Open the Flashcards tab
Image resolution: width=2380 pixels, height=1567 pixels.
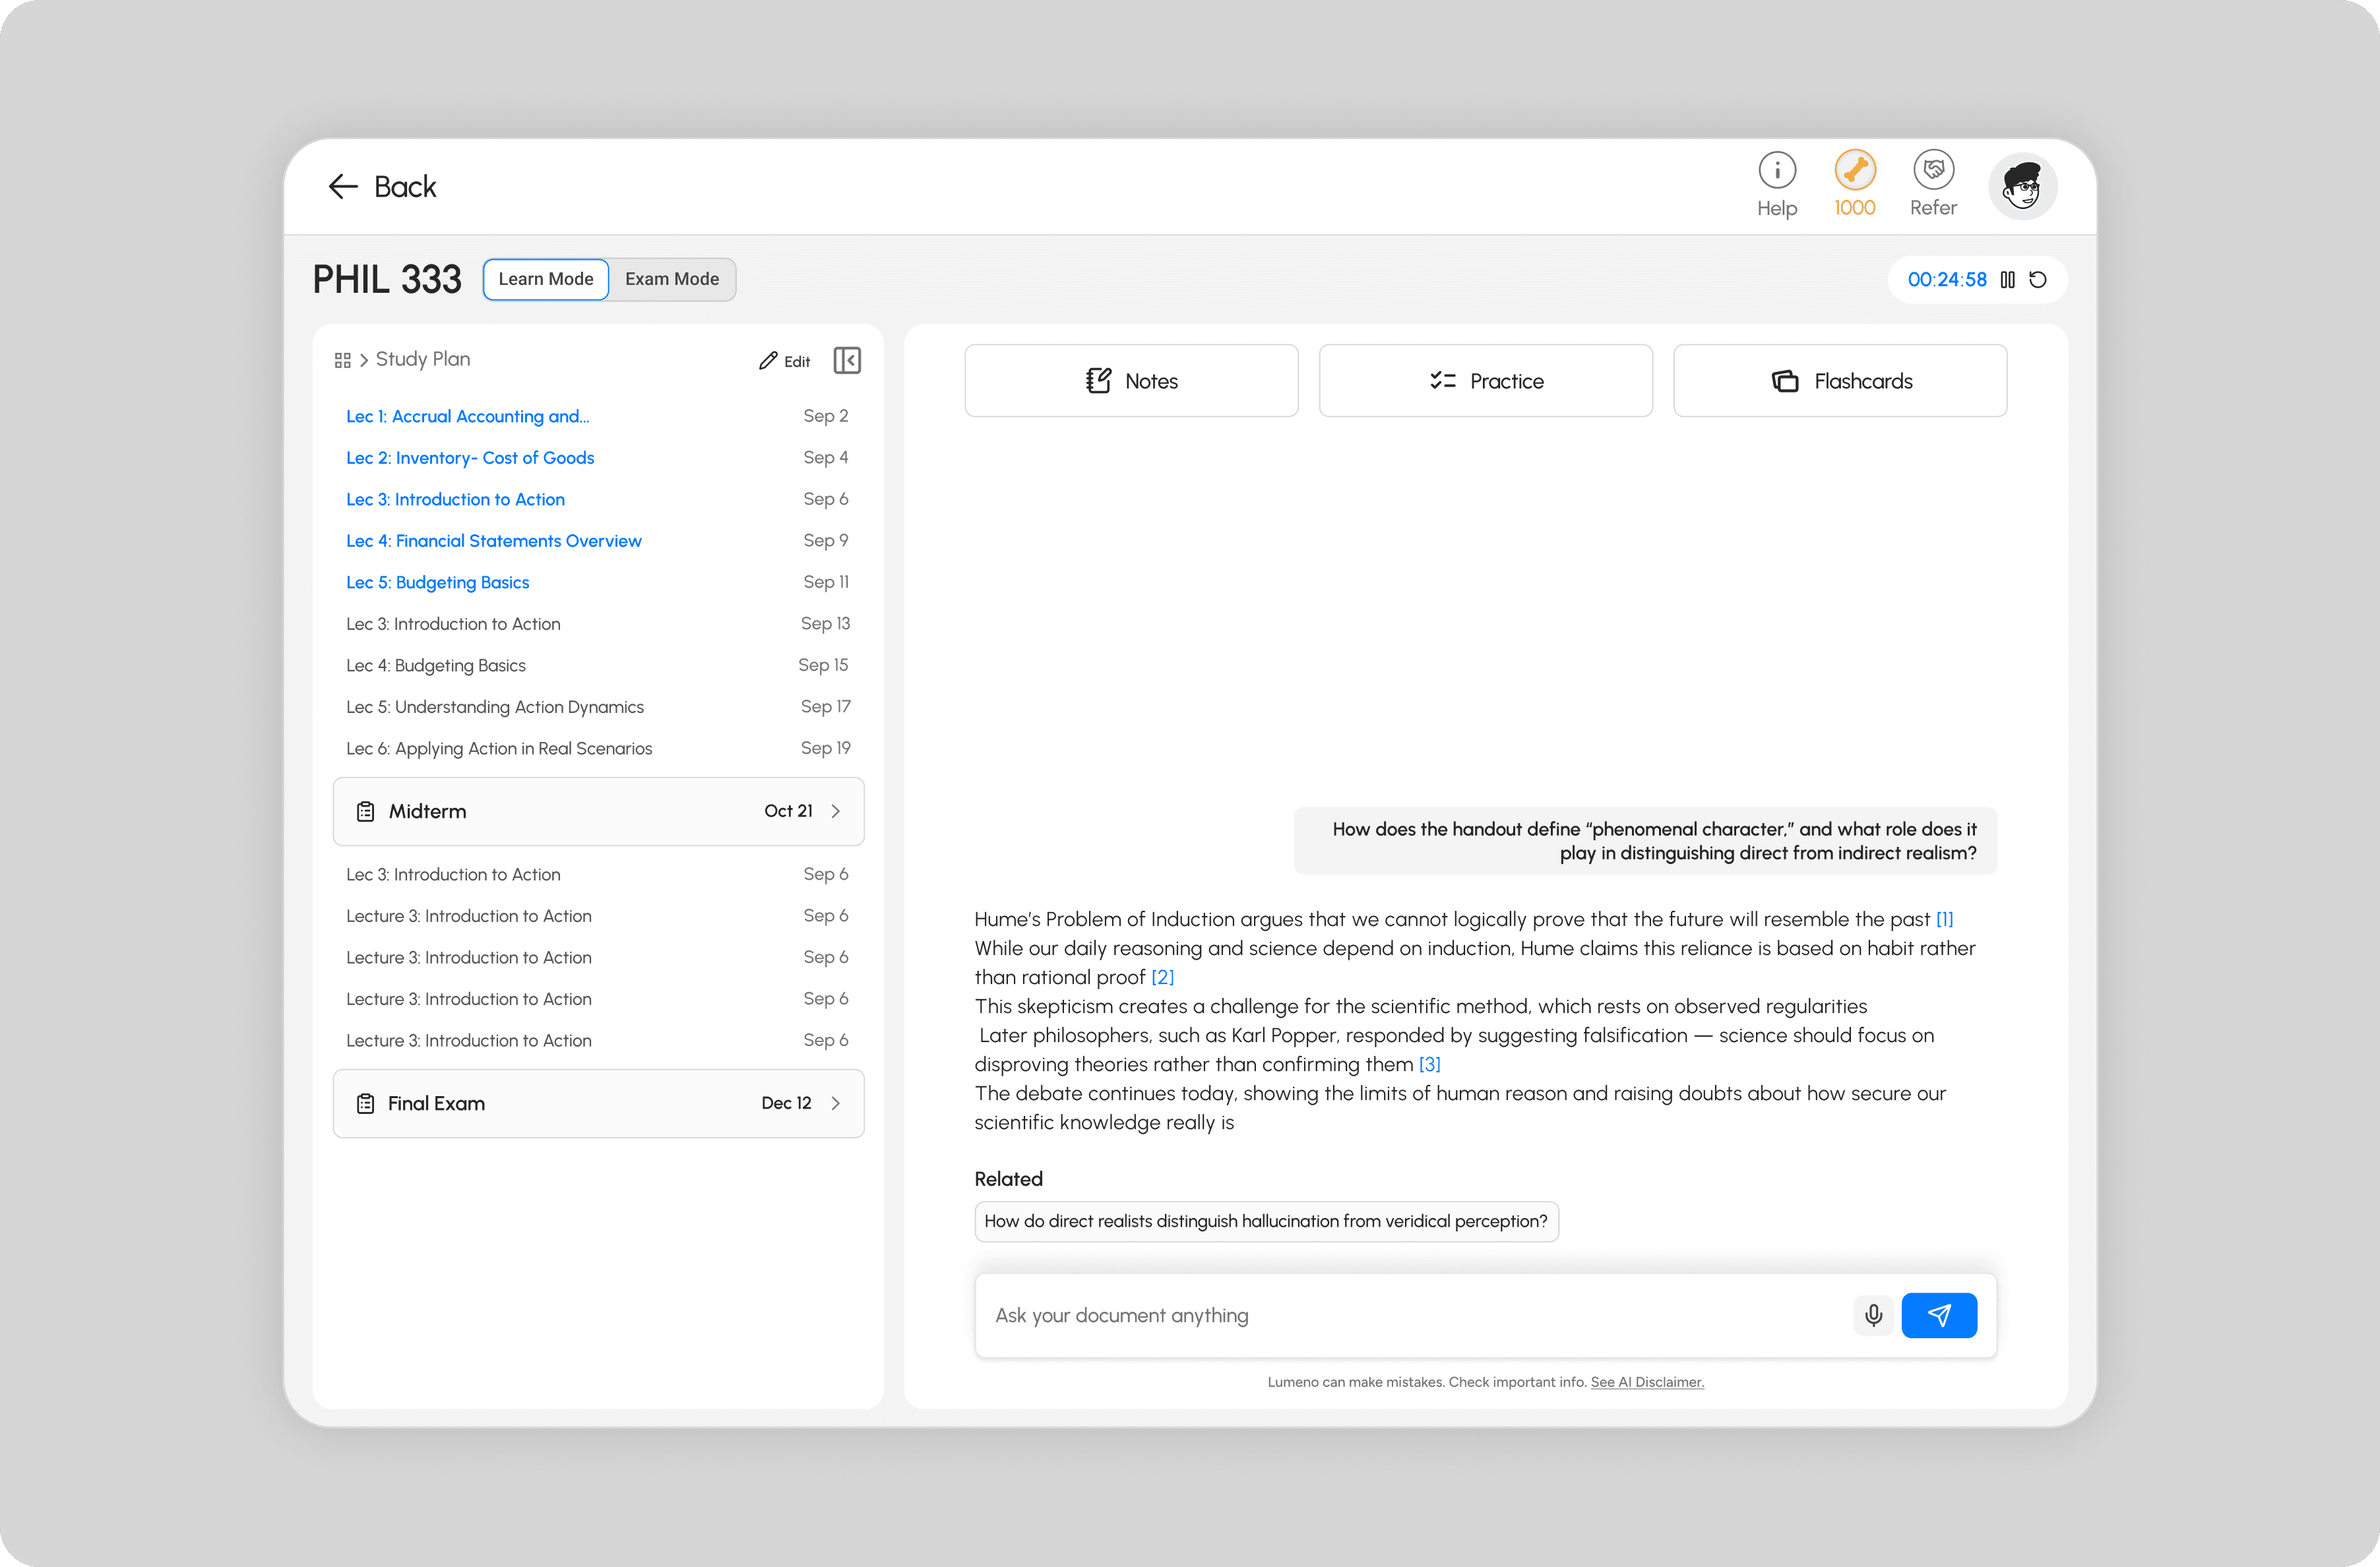point(1839,381)
